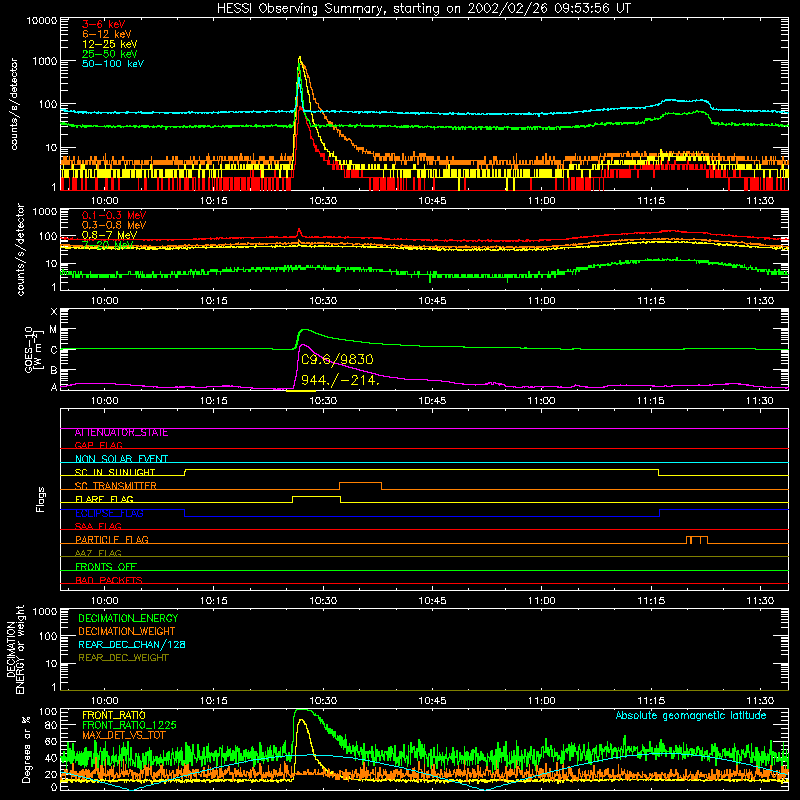Click the DECIMATION_WEIGHT legend label
The image size is (800, 800).
point(127,632)
